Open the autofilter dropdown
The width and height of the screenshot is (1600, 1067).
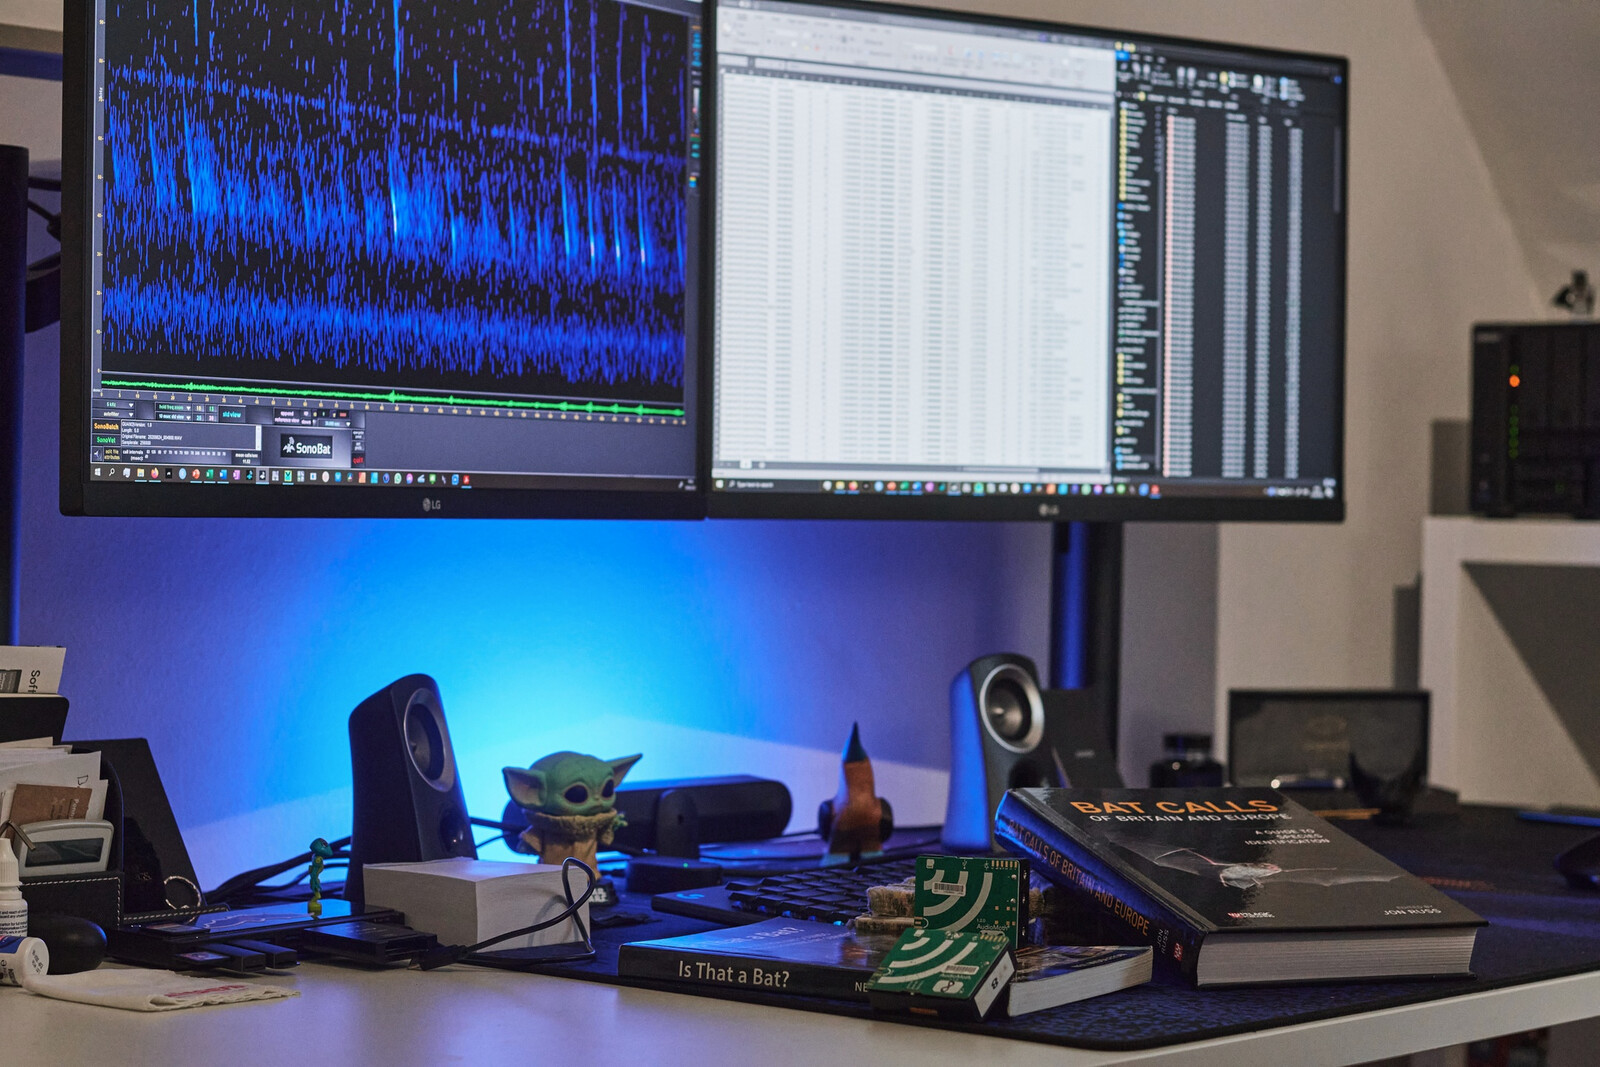[x=114, y=414]
